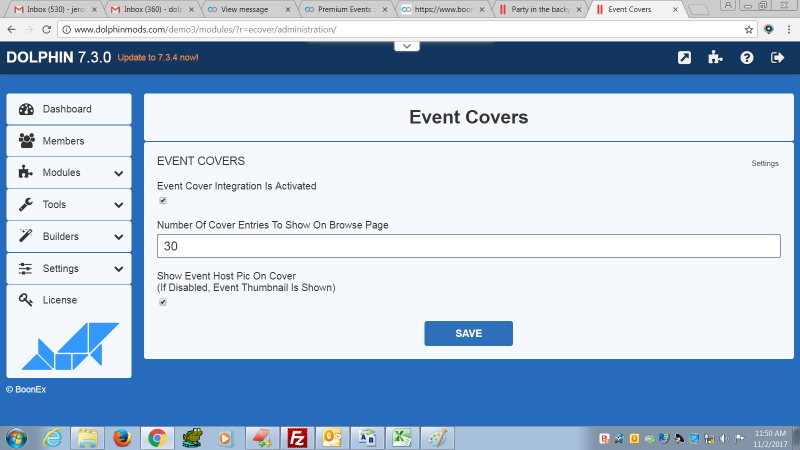
Task: Pull down the top center chevron tab
Action: pyautogui.click(x=403, y=46)
